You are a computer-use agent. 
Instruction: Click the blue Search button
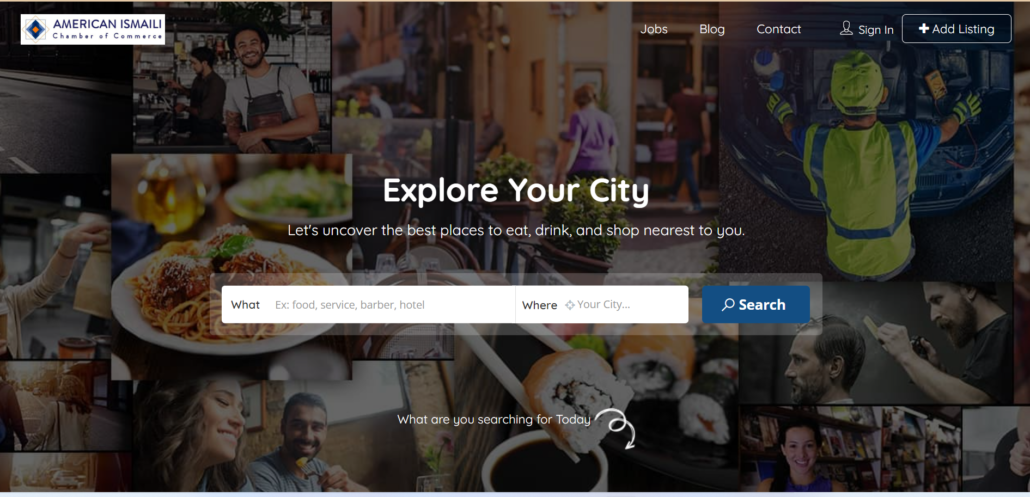coord(755,305)
